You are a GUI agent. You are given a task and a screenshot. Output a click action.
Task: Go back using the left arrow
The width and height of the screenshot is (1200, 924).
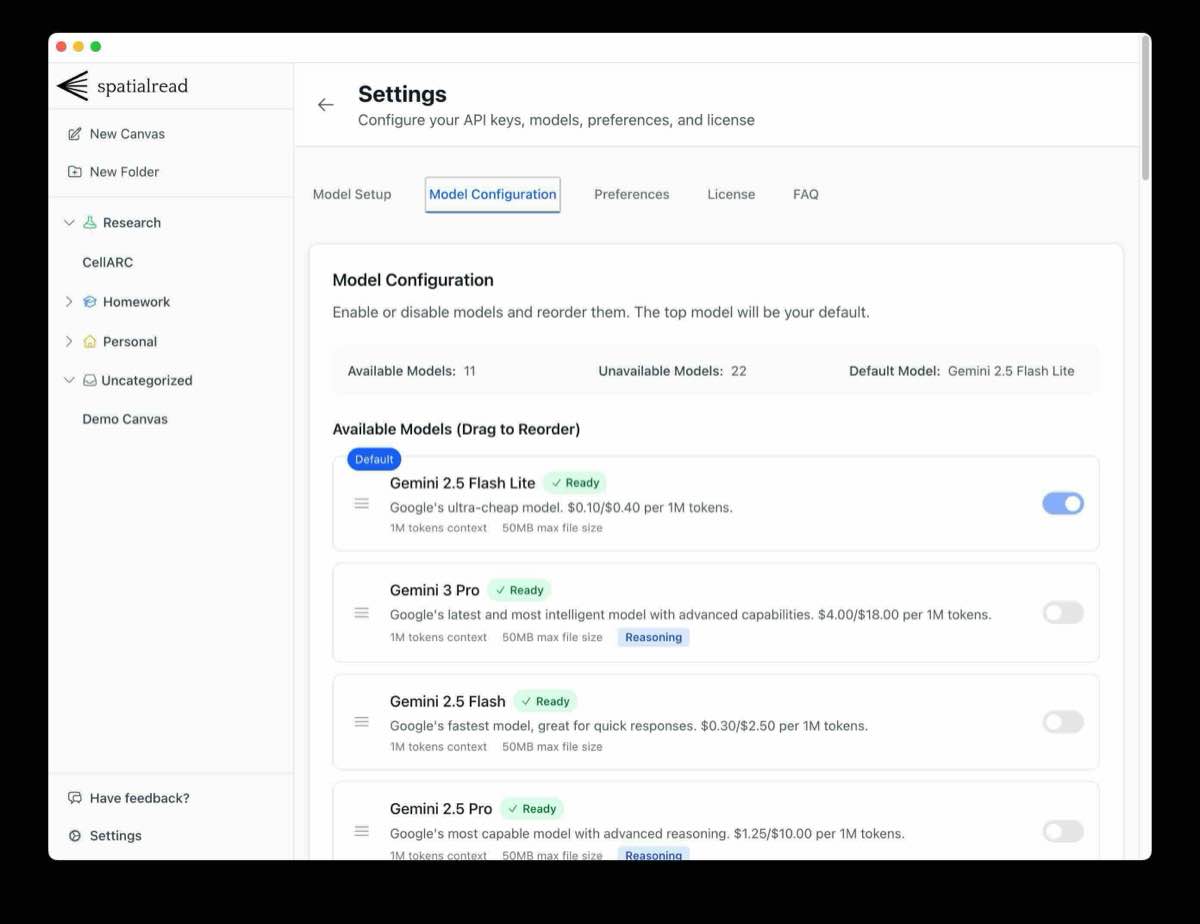[325, 105]
